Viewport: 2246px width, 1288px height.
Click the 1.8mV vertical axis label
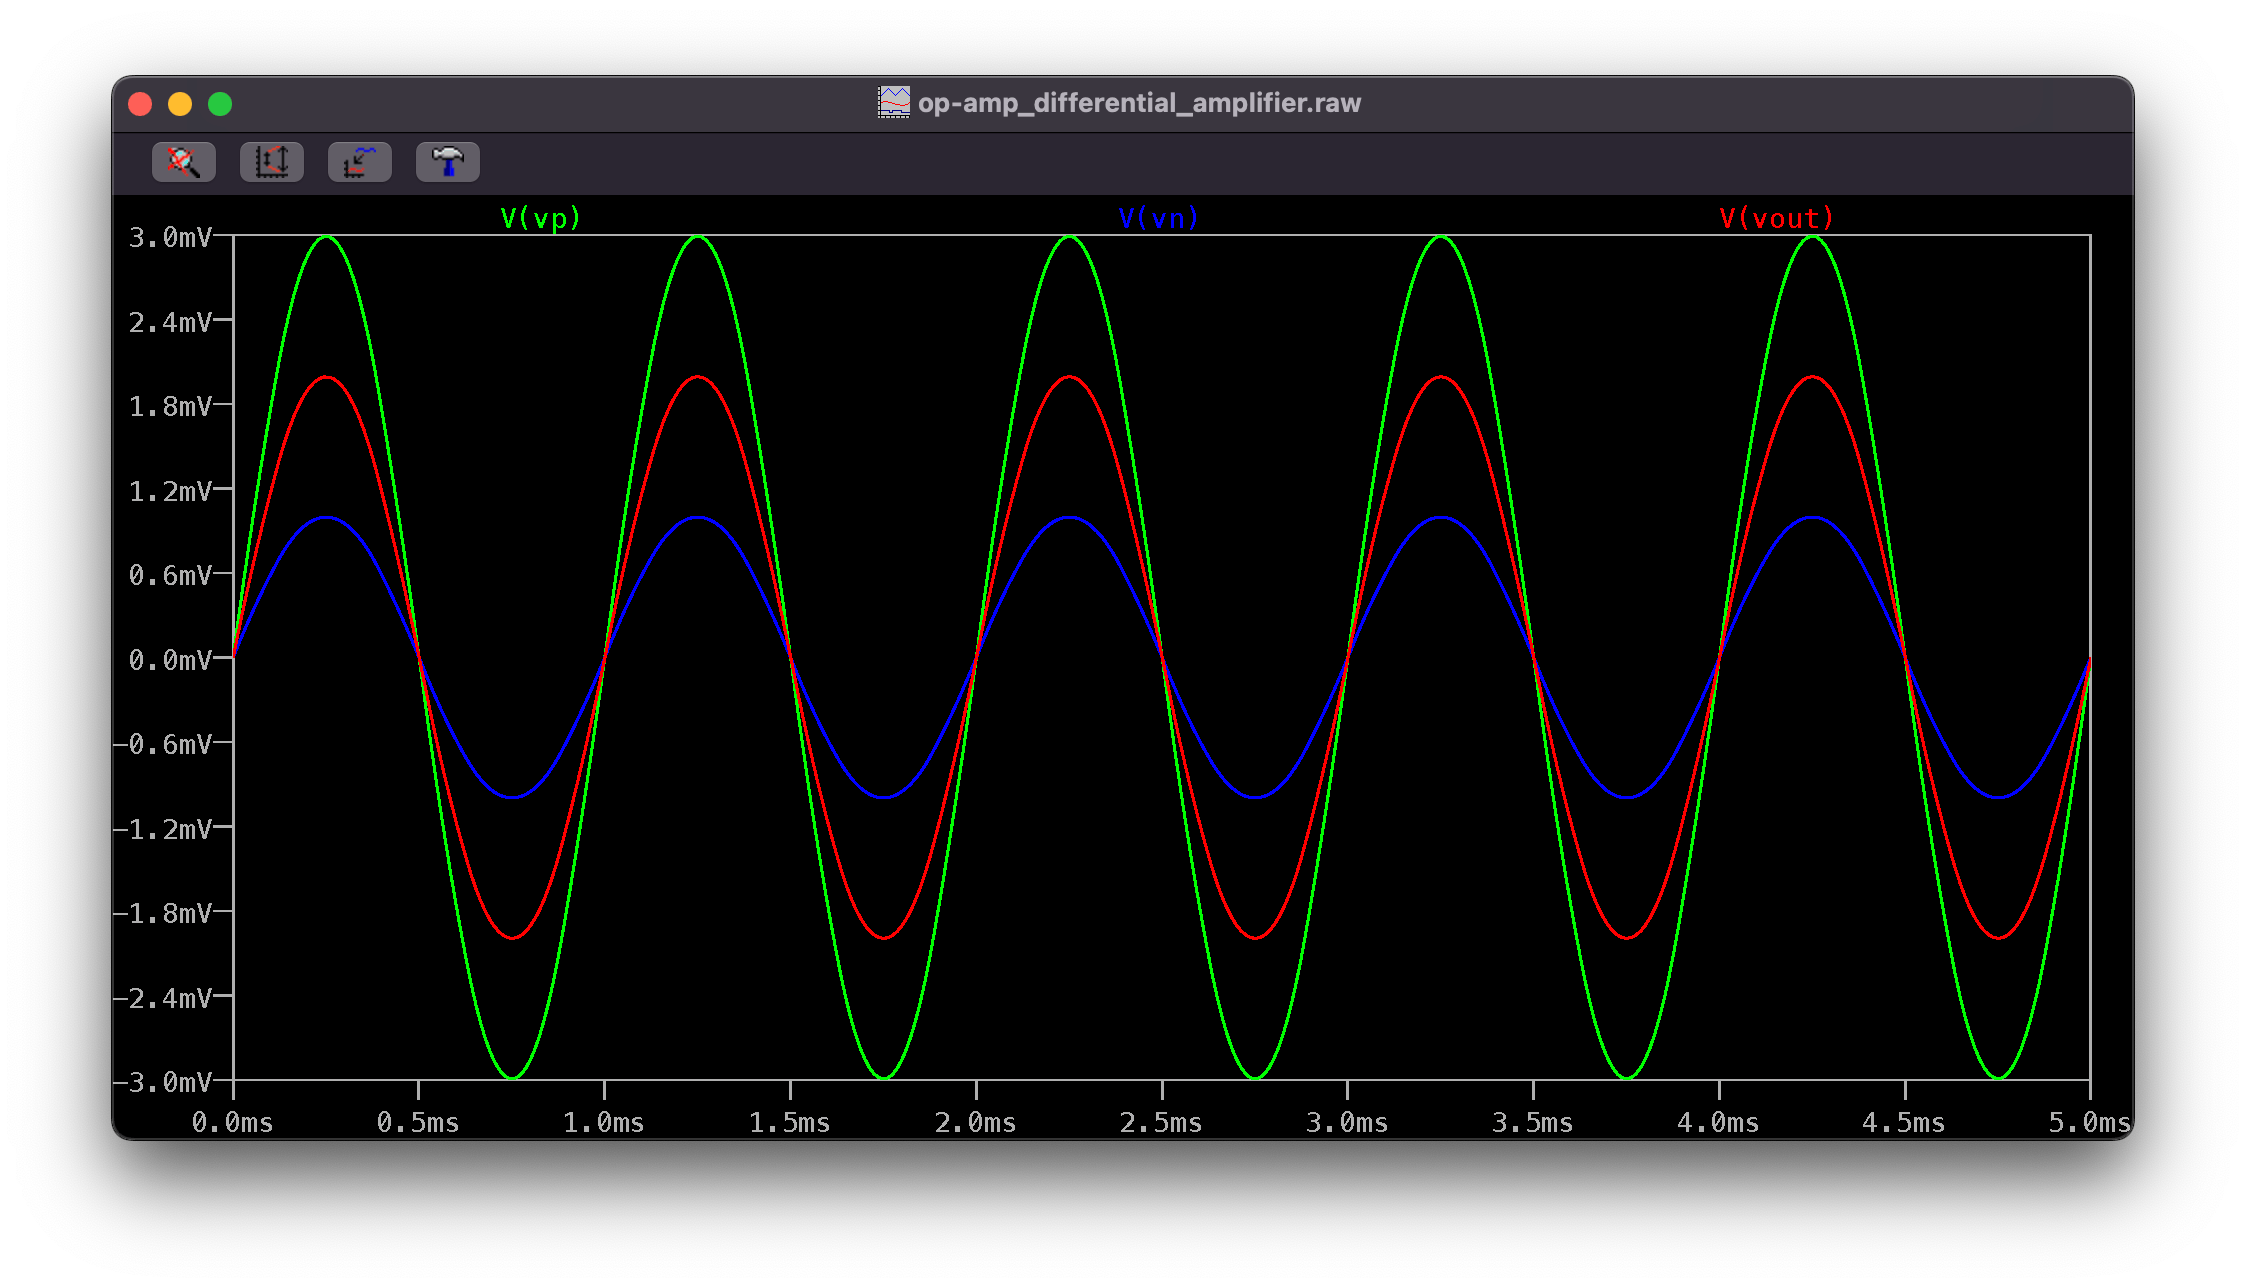pos(170,406)
